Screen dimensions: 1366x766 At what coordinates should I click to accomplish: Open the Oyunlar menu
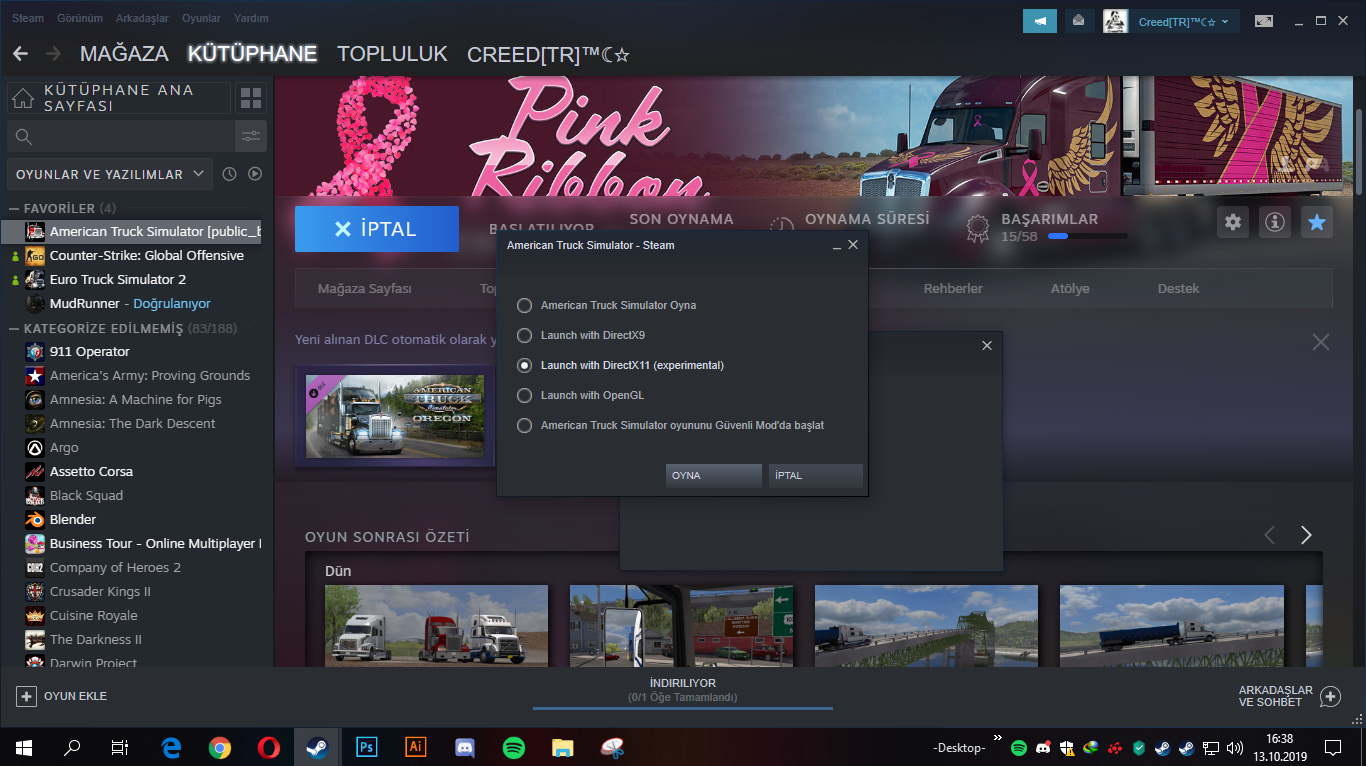(201, 18)
